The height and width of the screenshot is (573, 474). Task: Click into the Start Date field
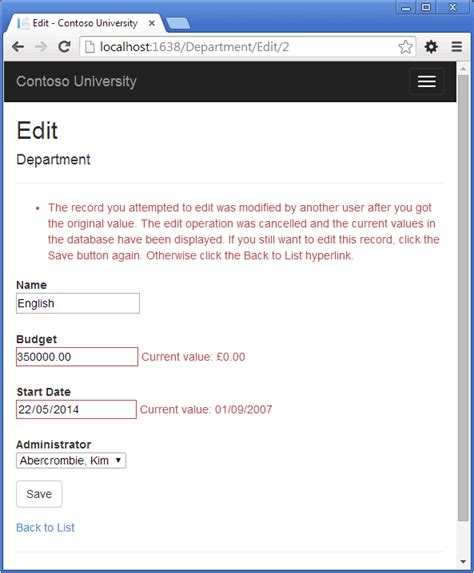[76, 409]
